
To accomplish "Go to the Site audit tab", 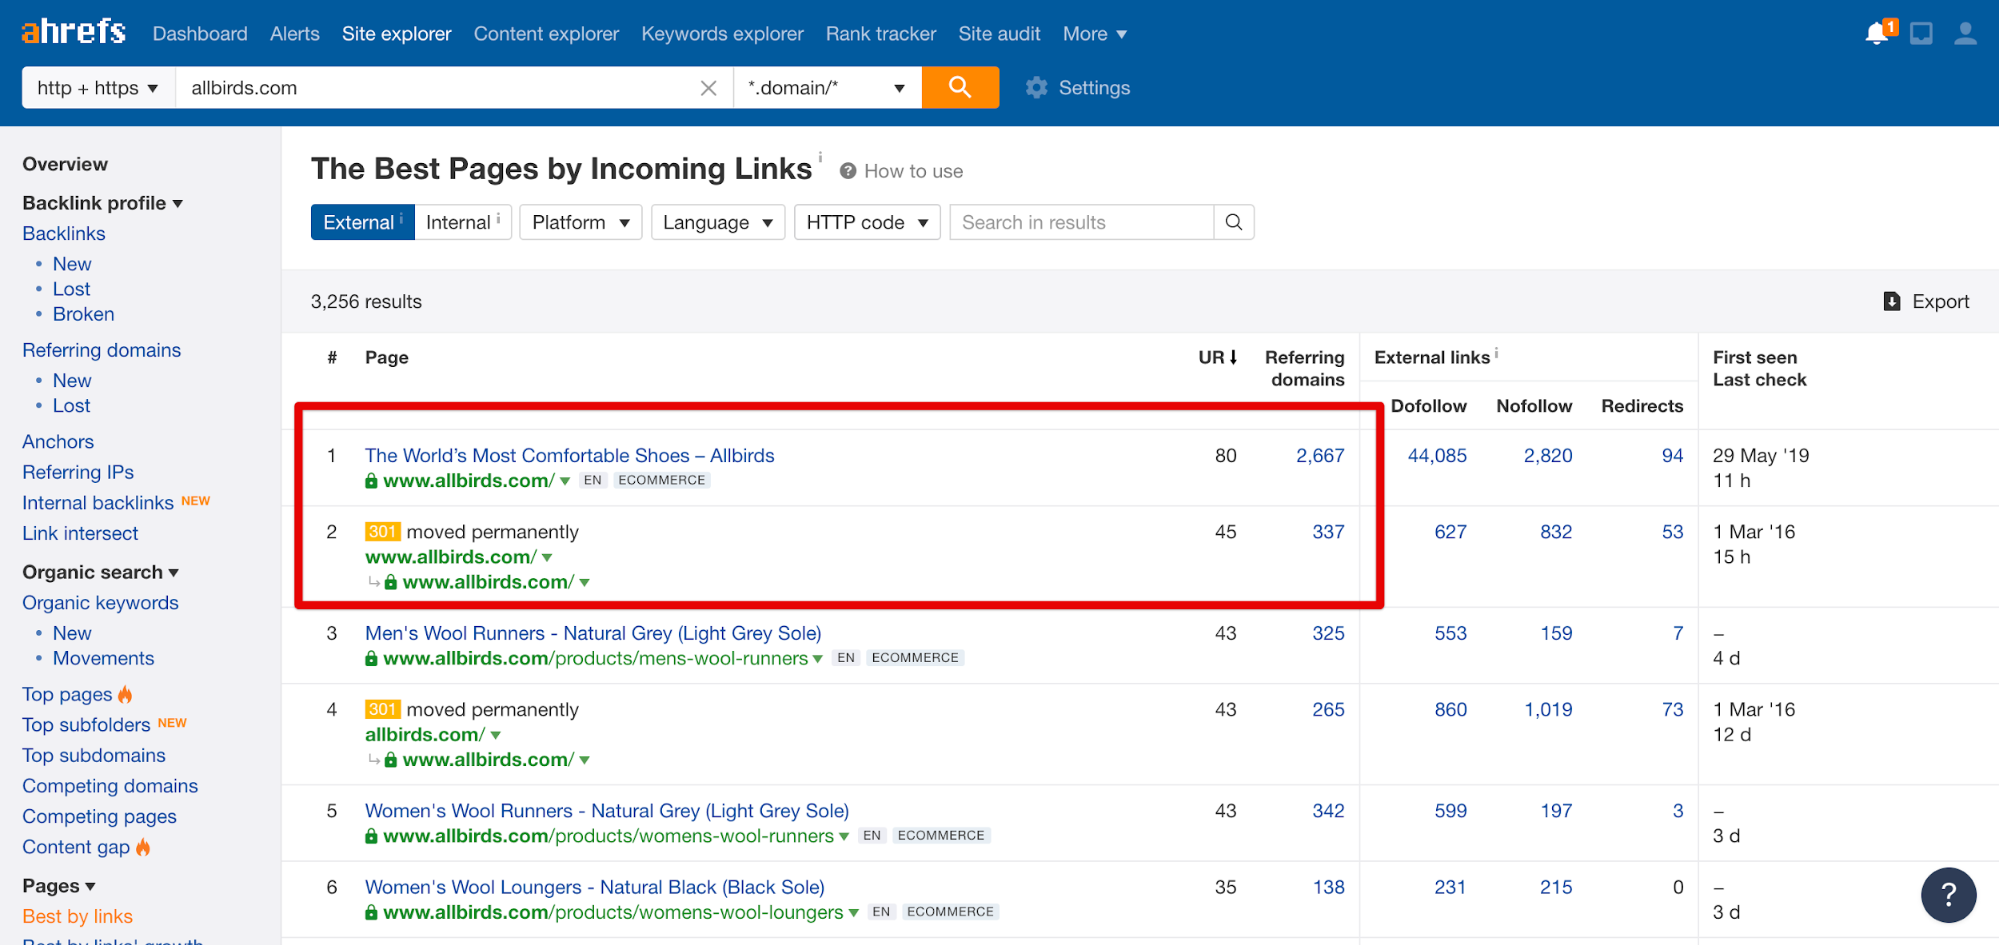I will [998, 34].
